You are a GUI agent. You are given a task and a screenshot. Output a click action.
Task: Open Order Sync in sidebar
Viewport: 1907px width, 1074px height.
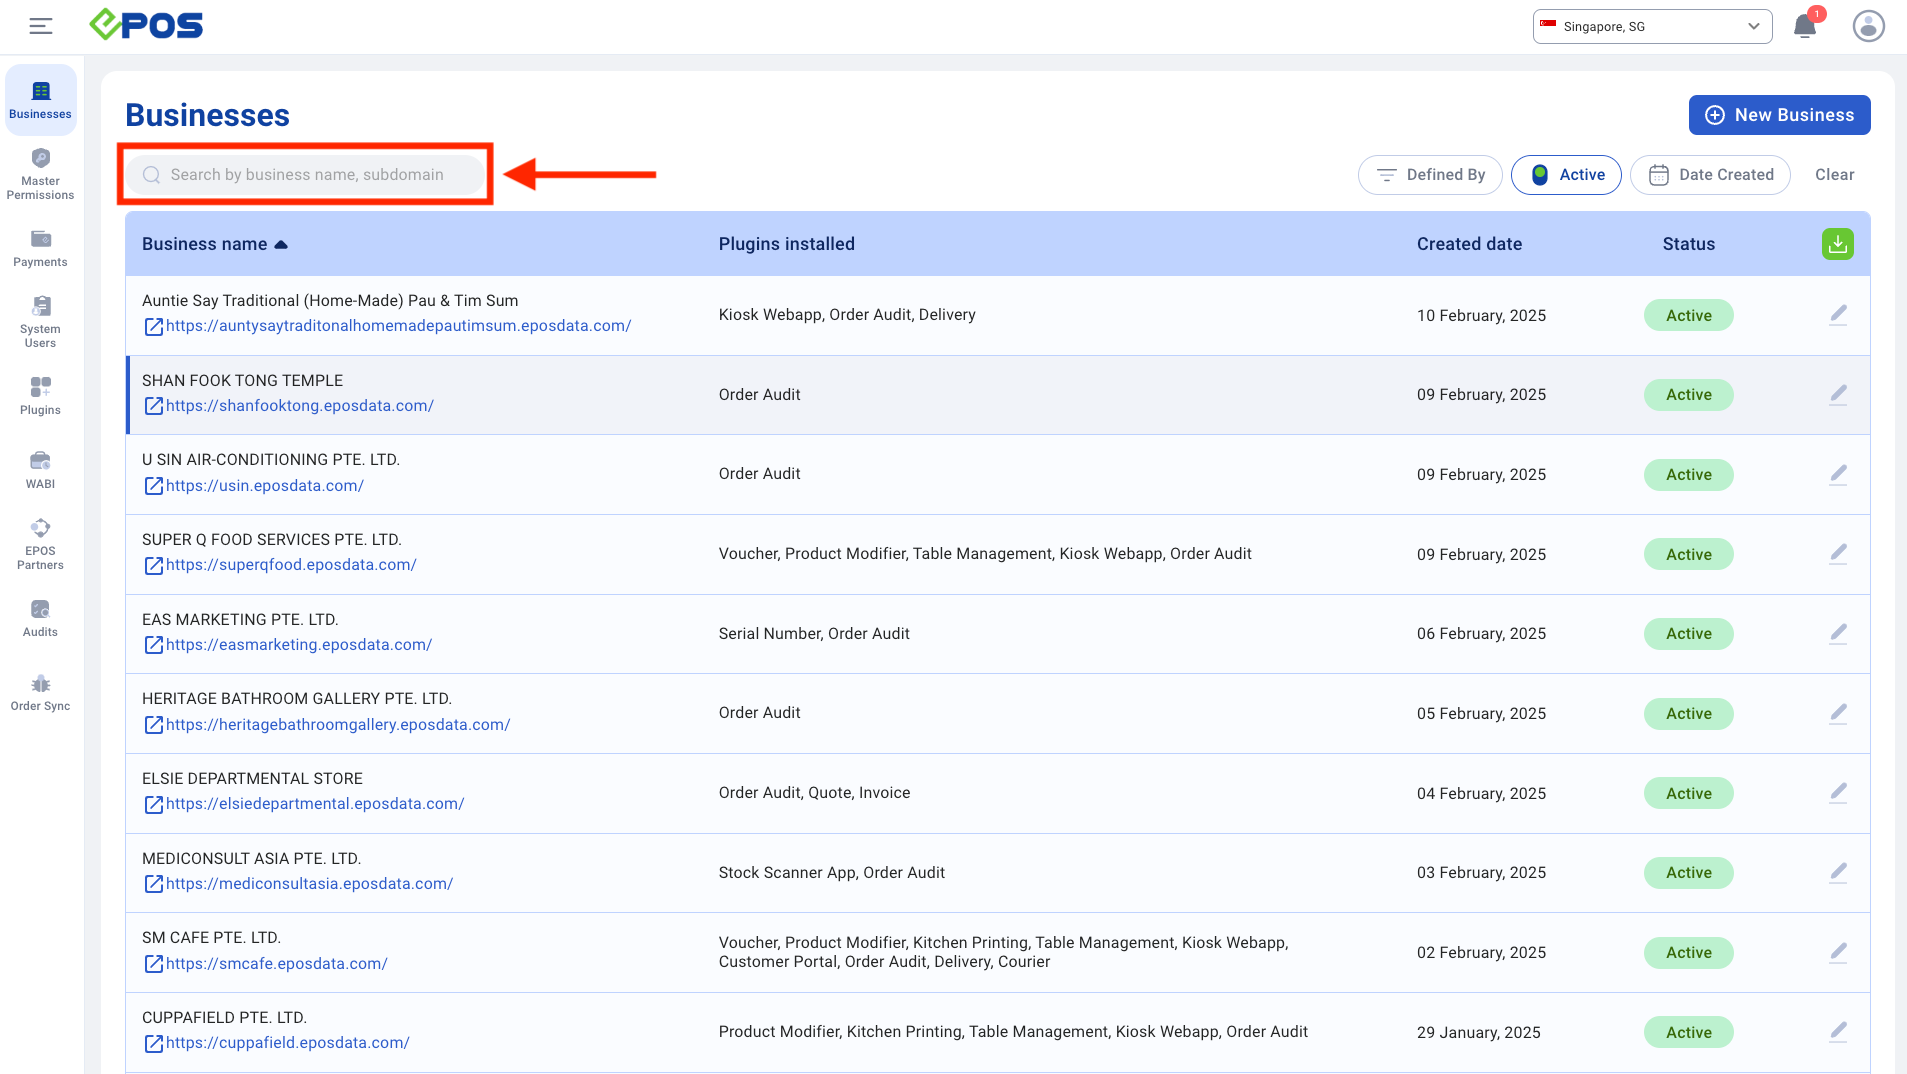pyautogui.click(x=40, y=692)
